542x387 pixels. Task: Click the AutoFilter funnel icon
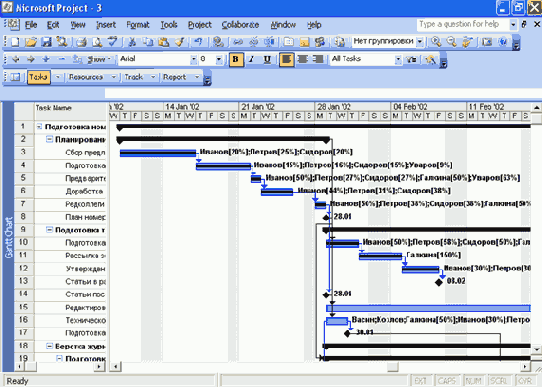(x=411, y=59)
